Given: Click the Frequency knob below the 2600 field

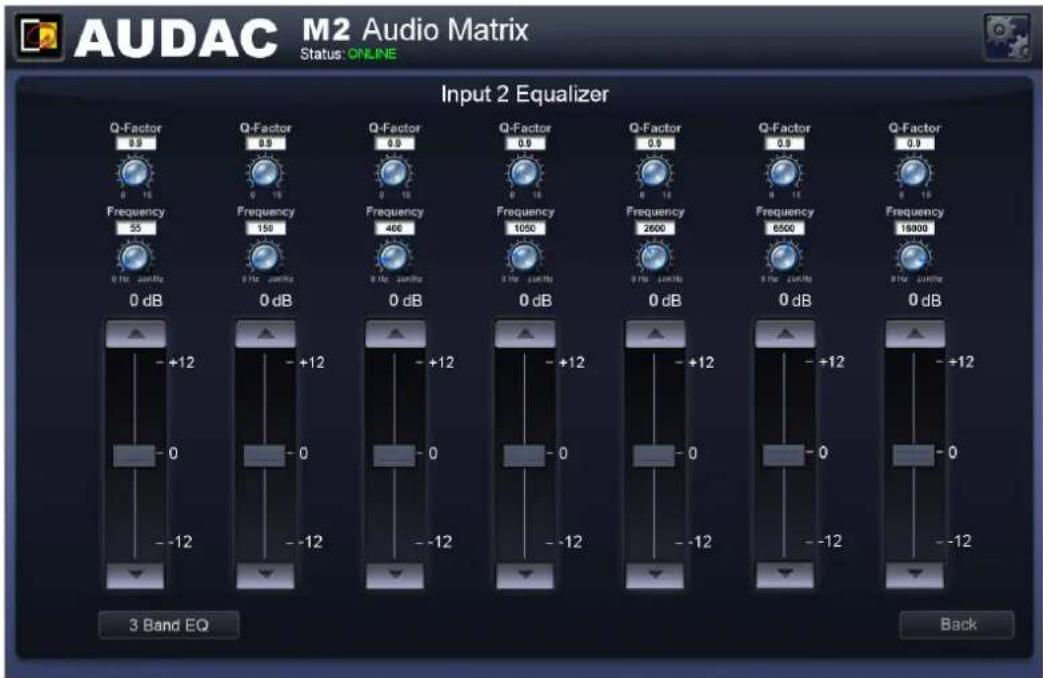Looking at the screenshot, I should click(655, 257).
